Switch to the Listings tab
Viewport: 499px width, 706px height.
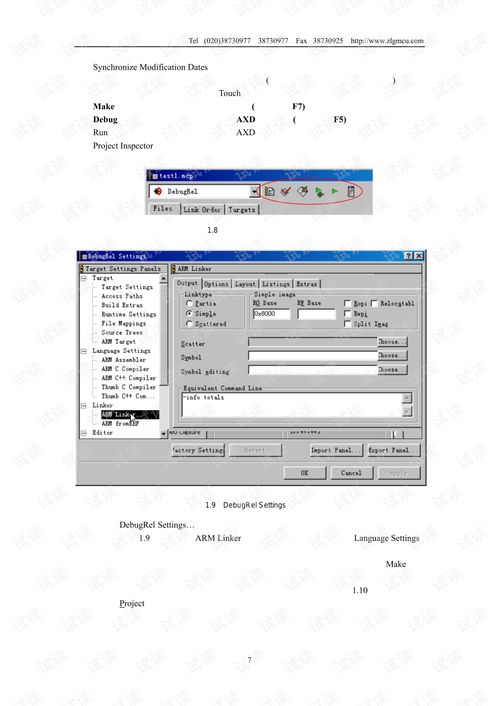pos(276,284)
